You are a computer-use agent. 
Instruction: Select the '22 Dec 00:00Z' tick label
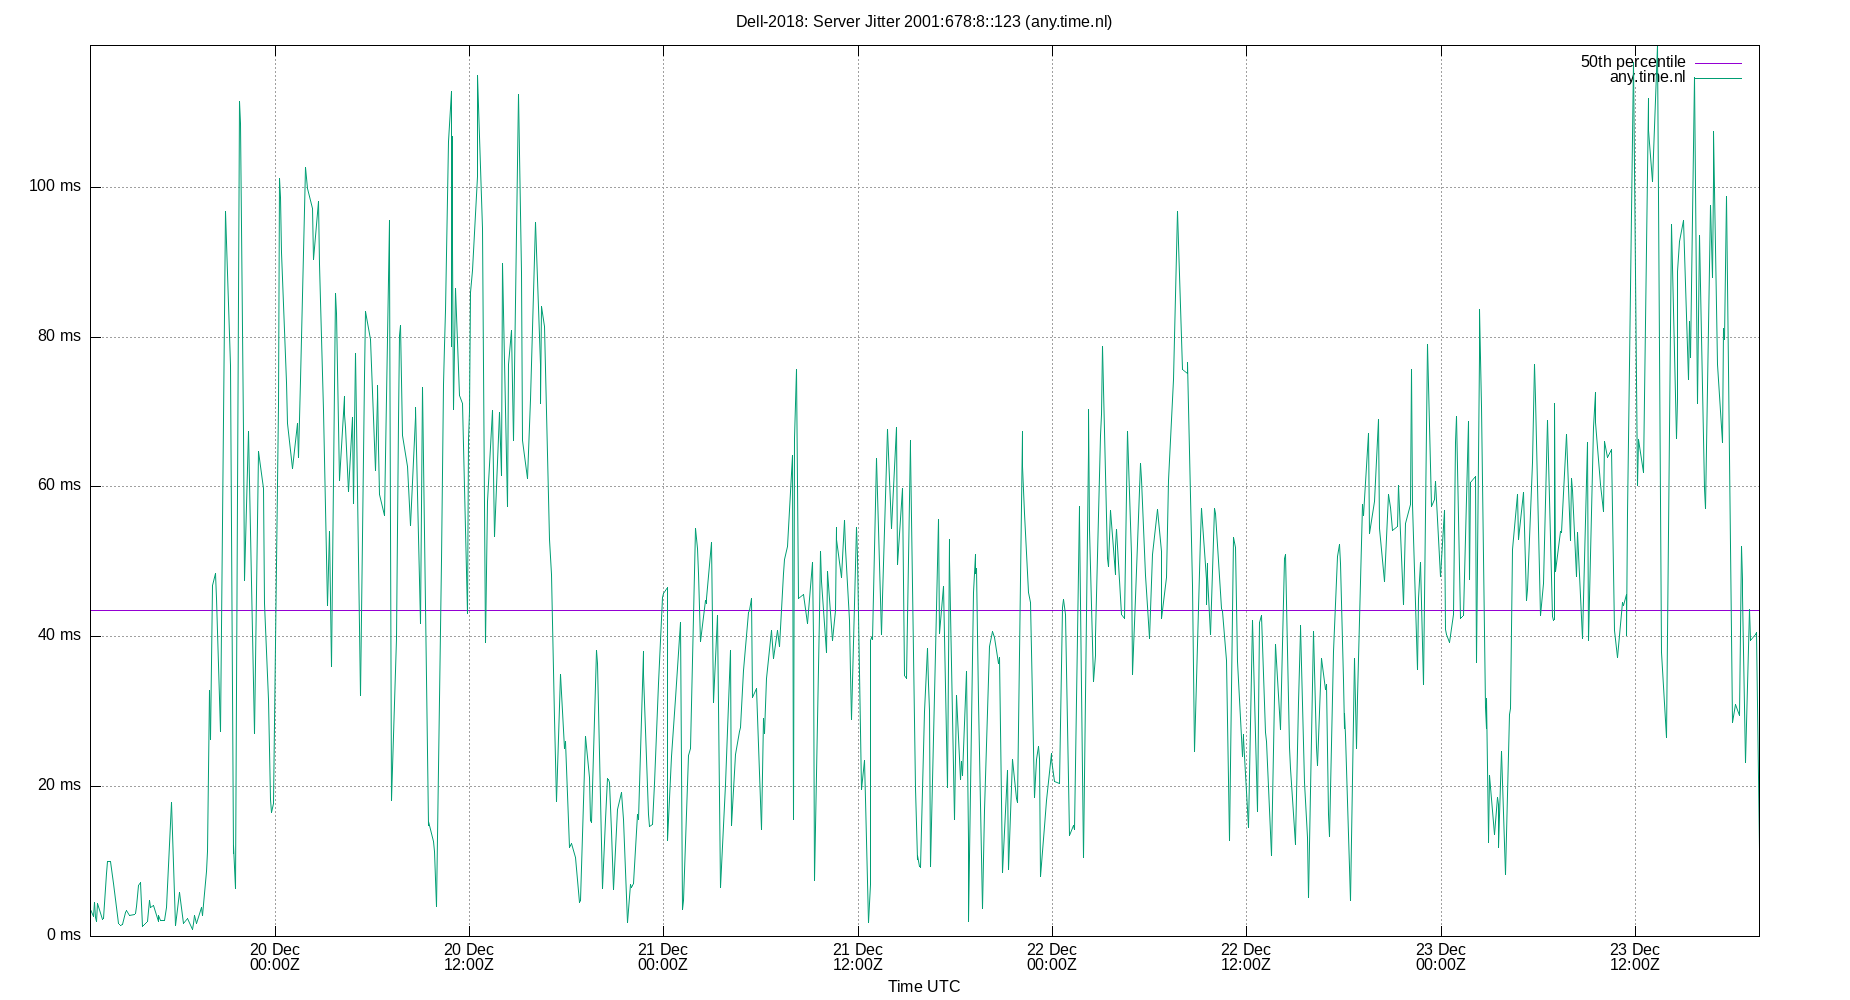tap(1051, 957)
